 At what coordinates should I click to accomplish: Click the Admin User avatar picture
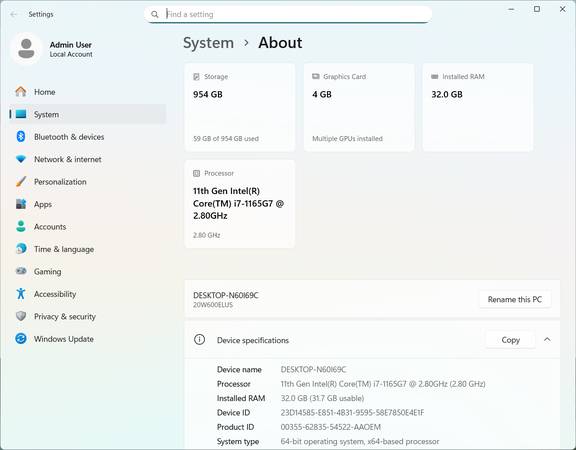click(26, 48)
